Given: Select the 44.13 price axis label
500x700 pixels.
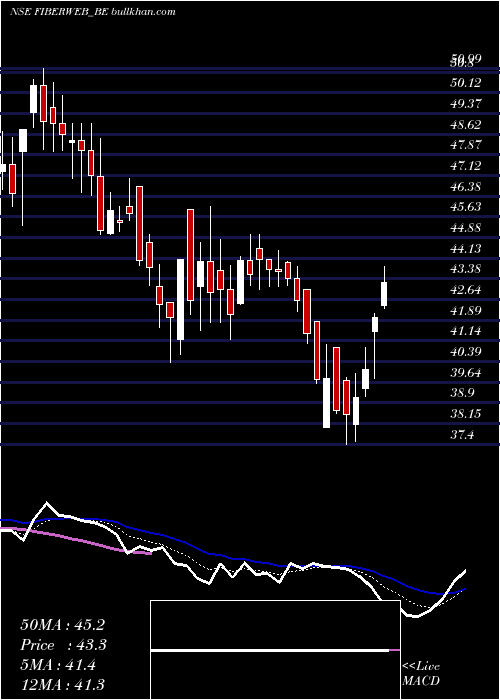Looking at the screenshot, I should coord(466,249).
